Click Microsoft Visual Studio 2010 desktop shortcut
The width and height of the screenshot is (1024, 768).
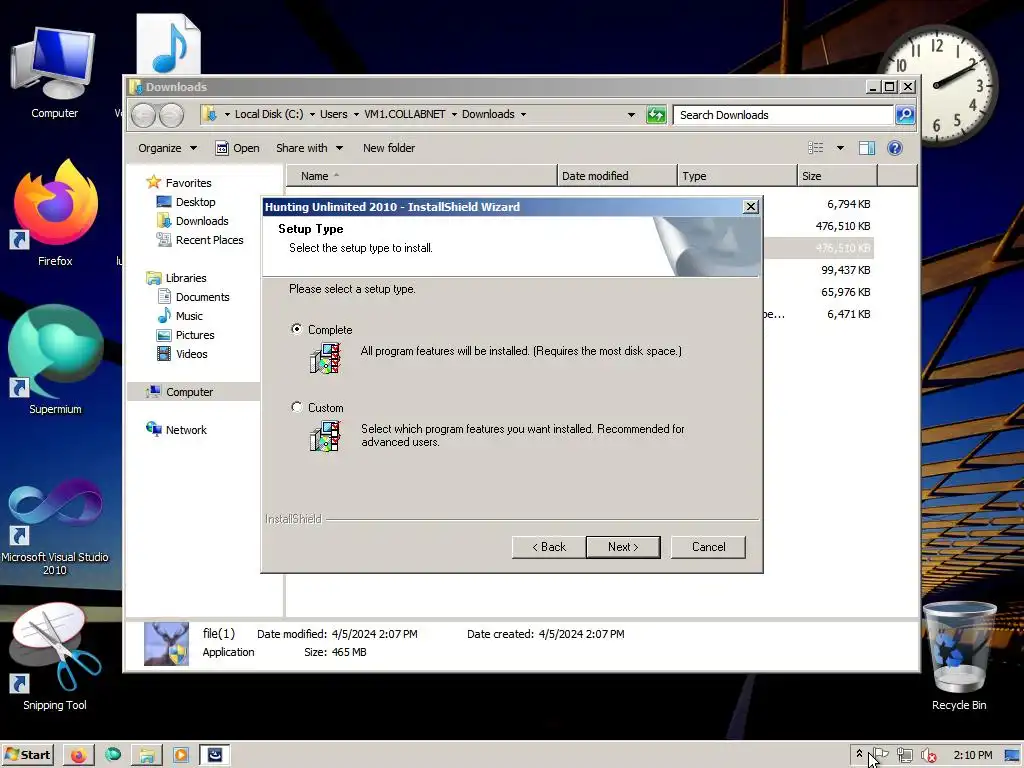(55, 528)
